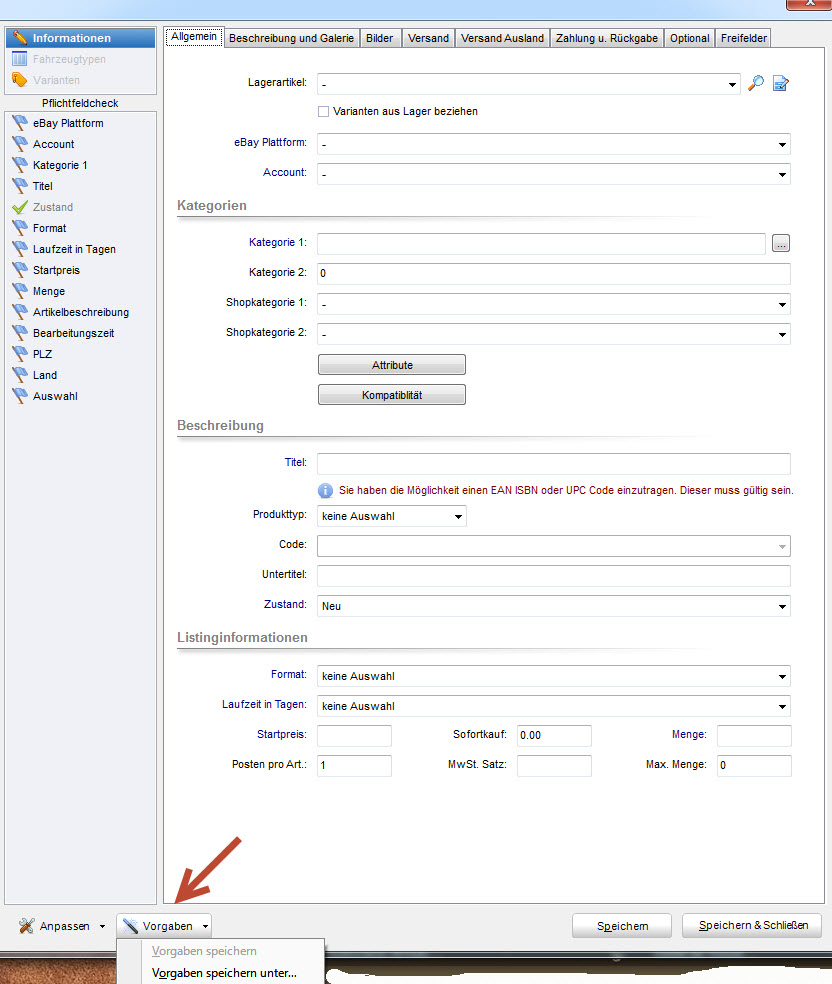Enable Varianten aus Lager beziehen checkbox
This screenshot has height=984, width=832.
click(x=323, y=111)
